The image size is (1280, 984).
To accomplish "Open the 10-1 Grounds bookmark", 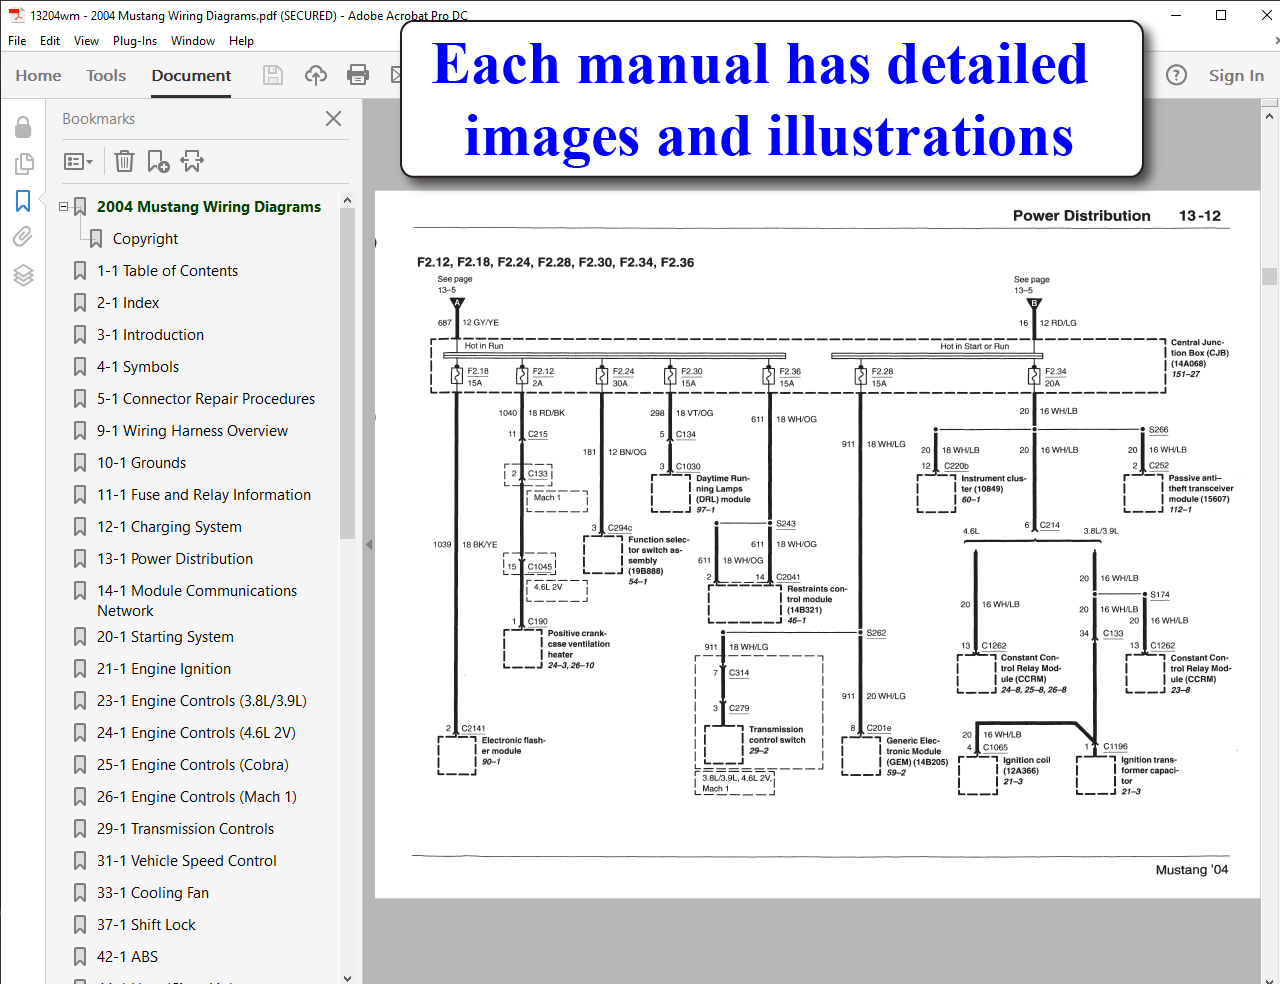I will click(x=141, y=463).
